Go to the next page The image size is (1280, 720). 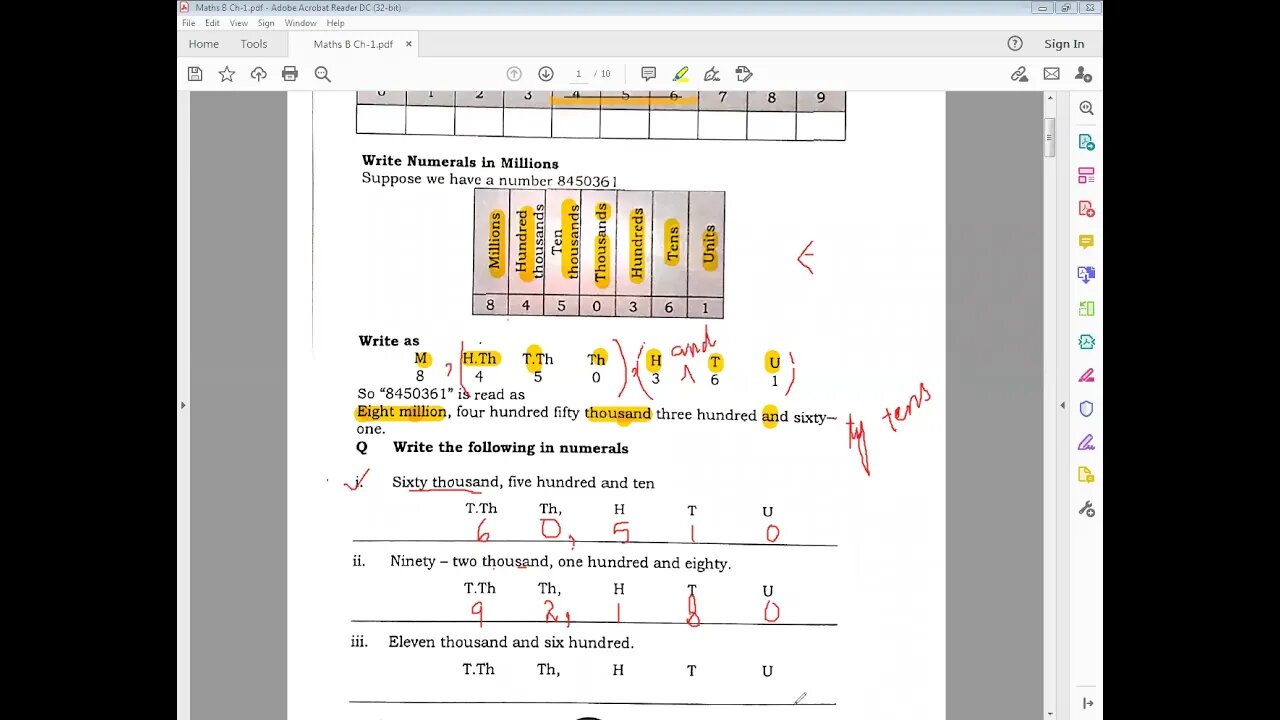546,74
